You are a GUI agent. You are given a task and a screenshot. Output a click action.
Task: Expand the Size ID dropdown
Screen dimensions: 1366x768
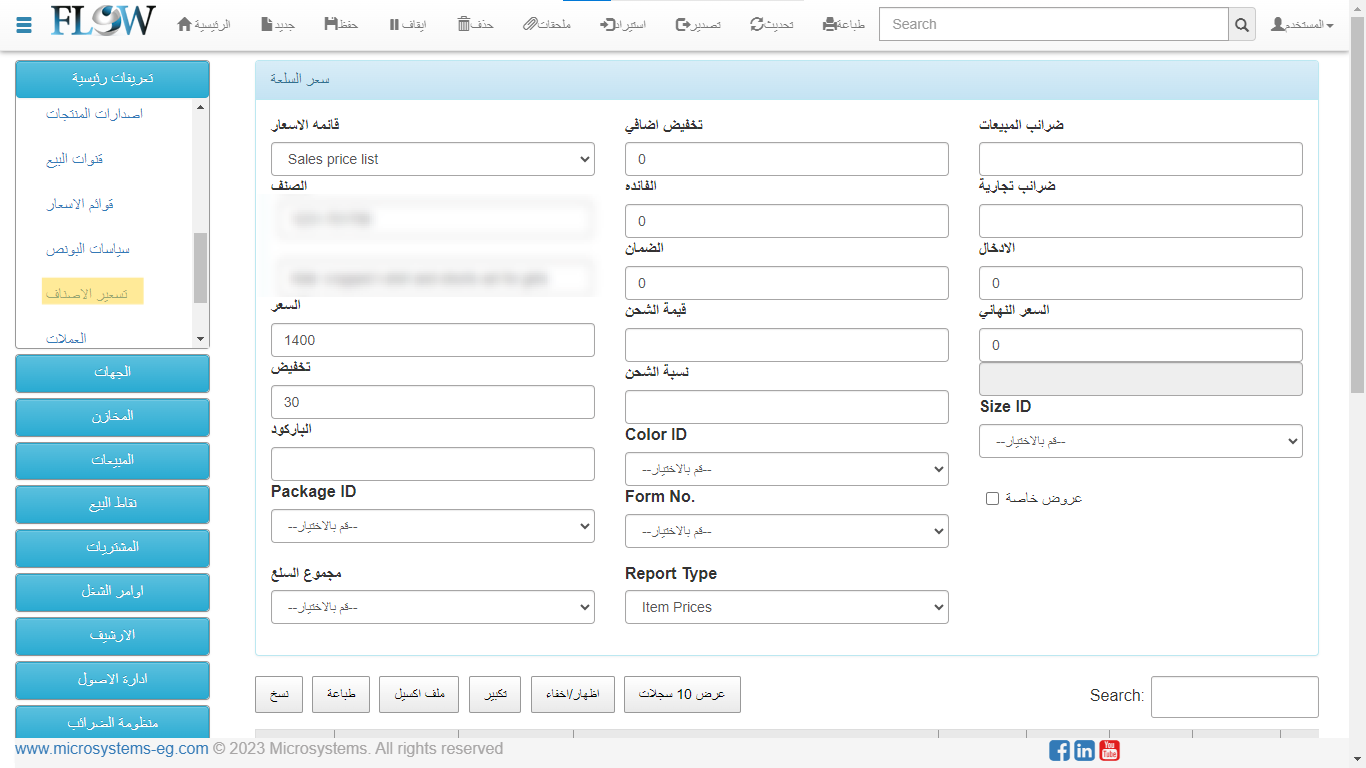[1140, 441]
